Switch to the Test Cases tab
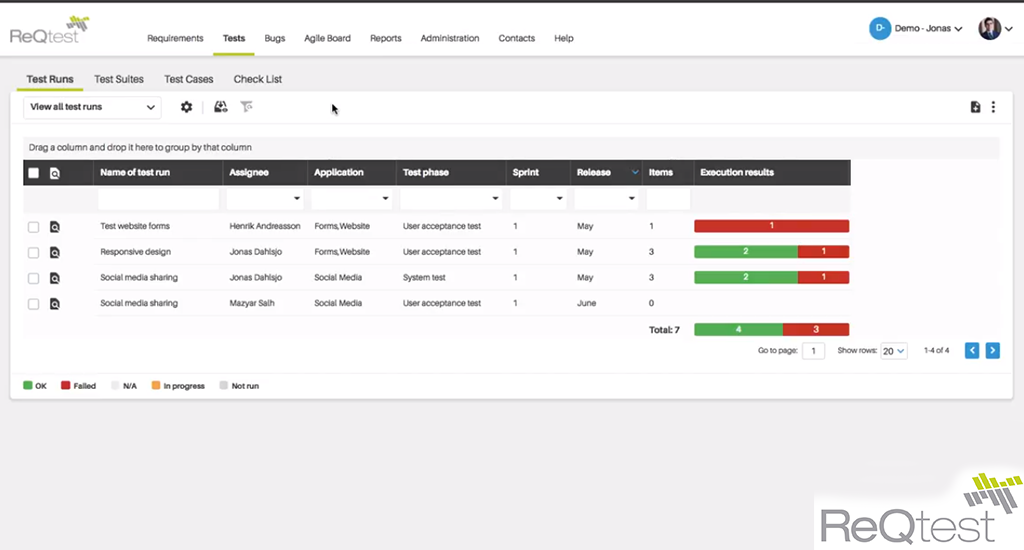Image resolution: width=1024 pixels, height=550 pixels. coord(189,79)
